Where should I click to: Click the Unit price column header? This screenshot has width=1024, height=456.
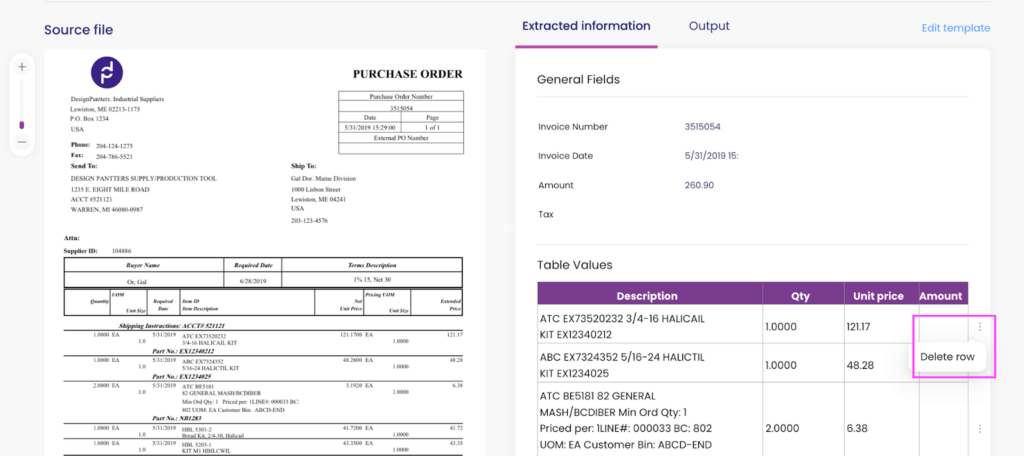coord(878,296)
